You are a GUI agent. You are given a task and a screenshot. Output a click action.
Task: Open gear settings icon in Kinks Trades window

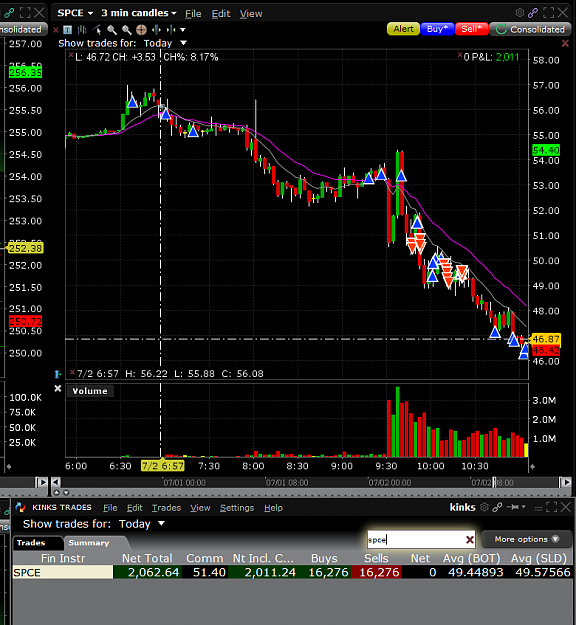point(484,507)
